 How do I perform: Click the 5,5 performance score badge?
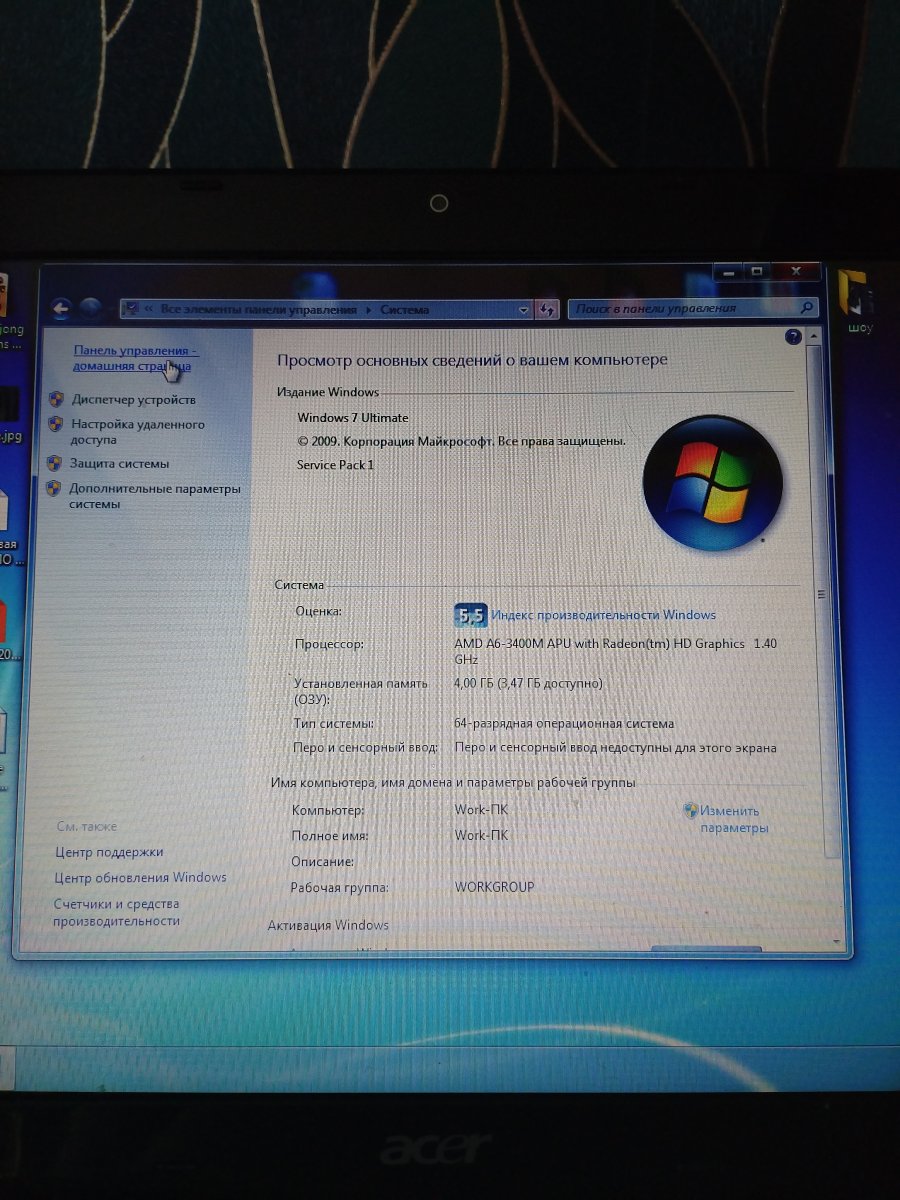469,614
